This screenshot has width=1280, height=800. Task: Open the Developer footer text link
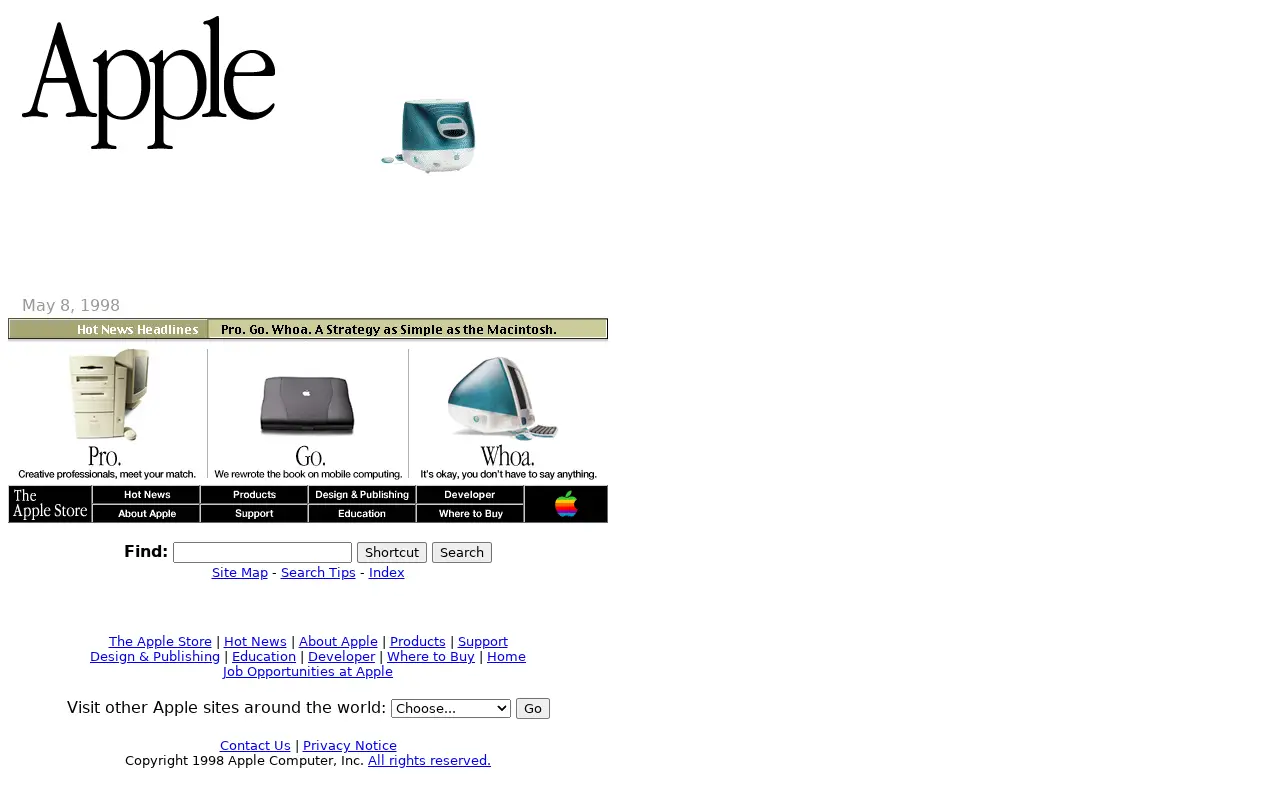point(341,657)
